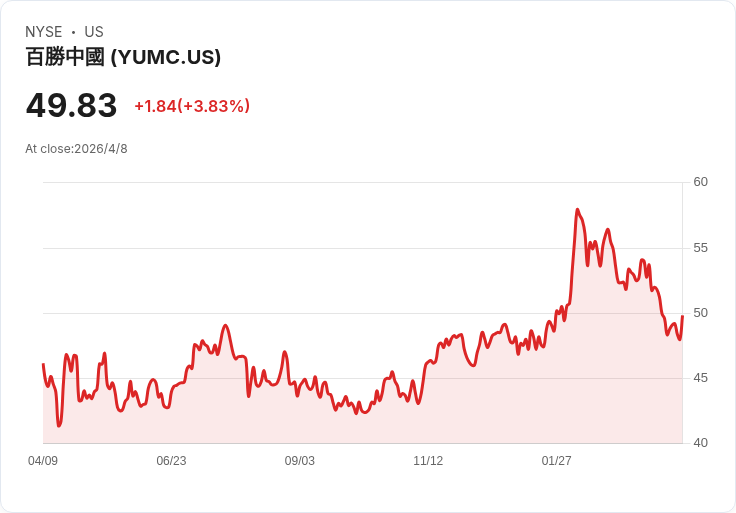This screenshot has width=736, height=513.
Task: Click the 60 label on price axis
Action: coord(700,182)
